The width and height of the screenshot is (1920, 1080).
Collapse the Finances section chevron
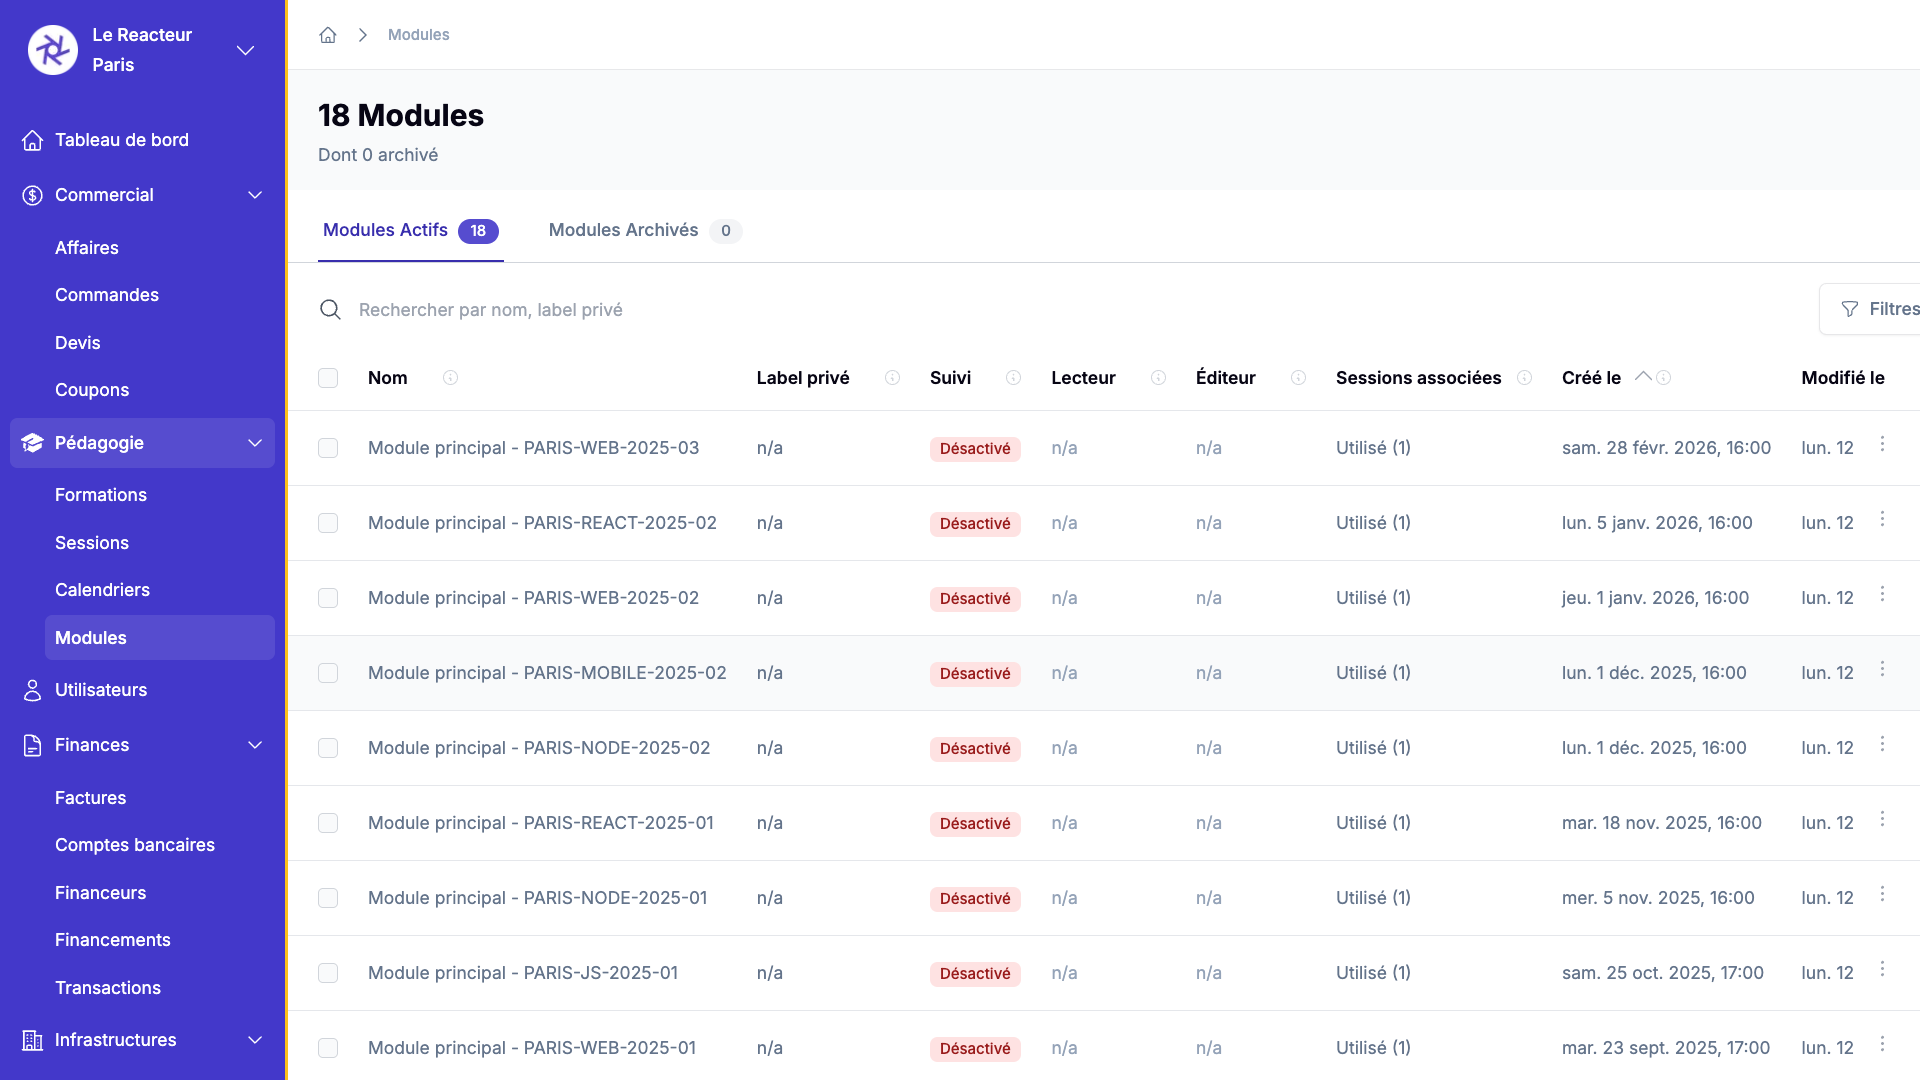[x=255, y=745]
